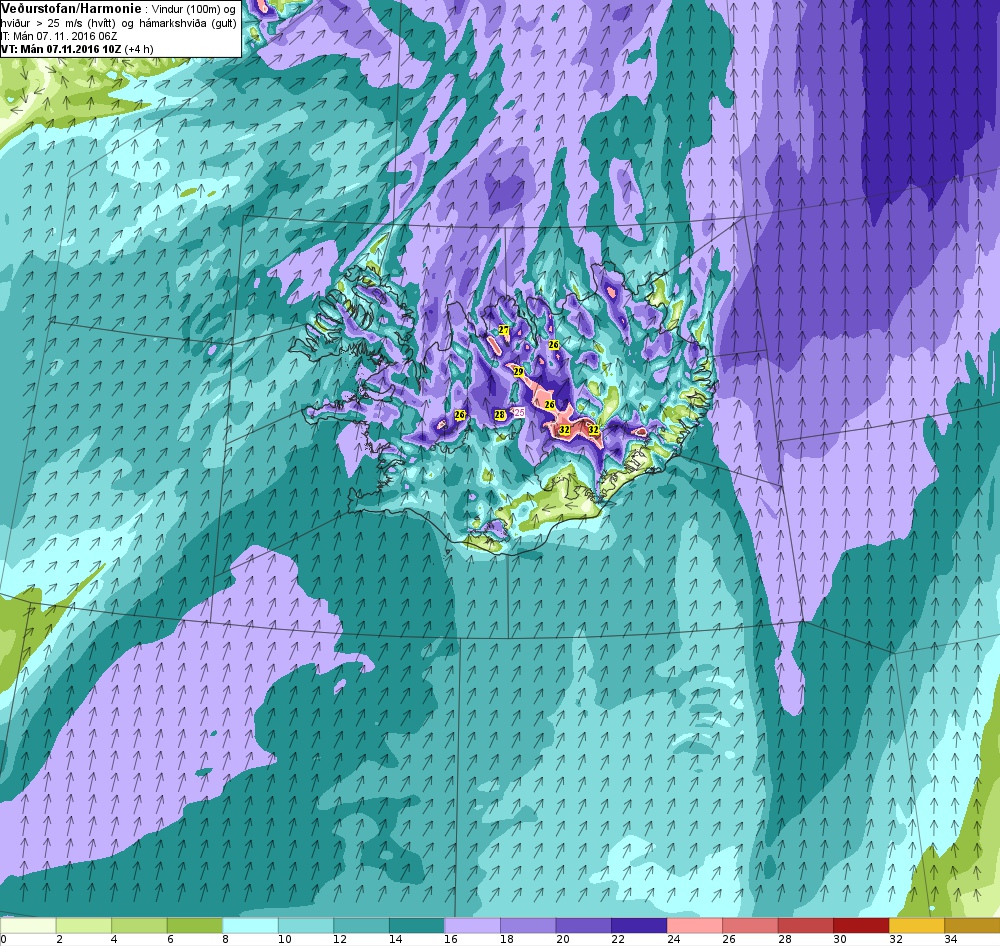This screenshot has width=1000, height=946.
Task: Select the 2–4 m/s pale green legend swatch
Action: (x=84, y=925)
